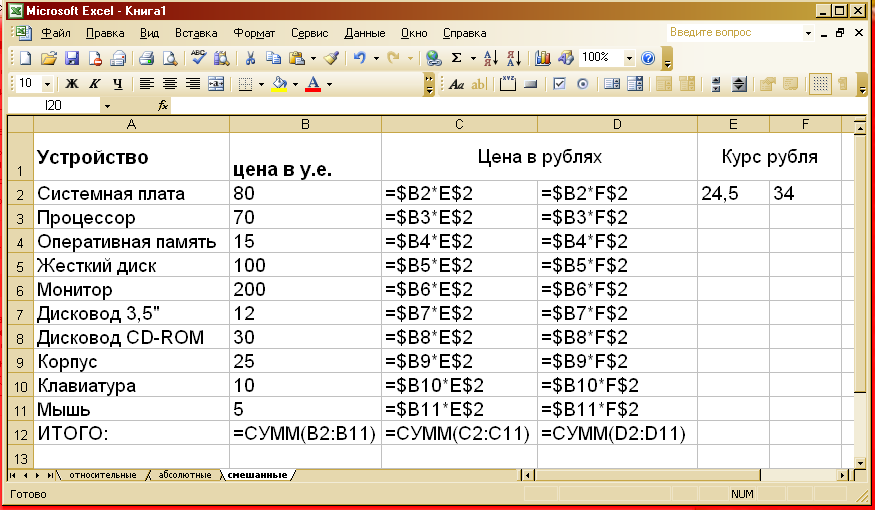Screen dimensions: 875x510
Task: Create a new workbook with New icon
Action: 26,57
